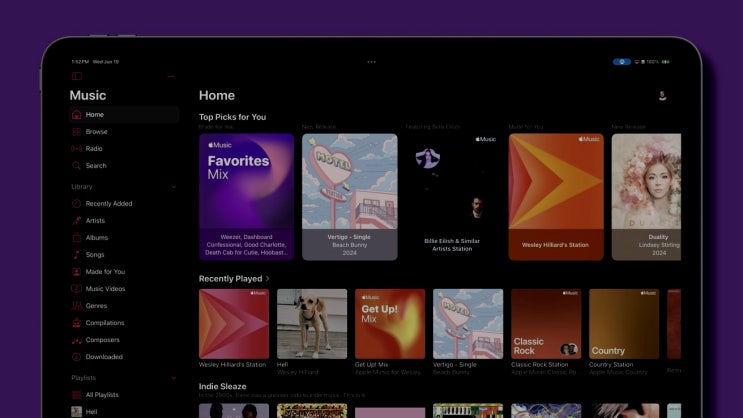Click the Genres icon
The height and width of the screenshot is (418, 743).
tap(76, 306)
